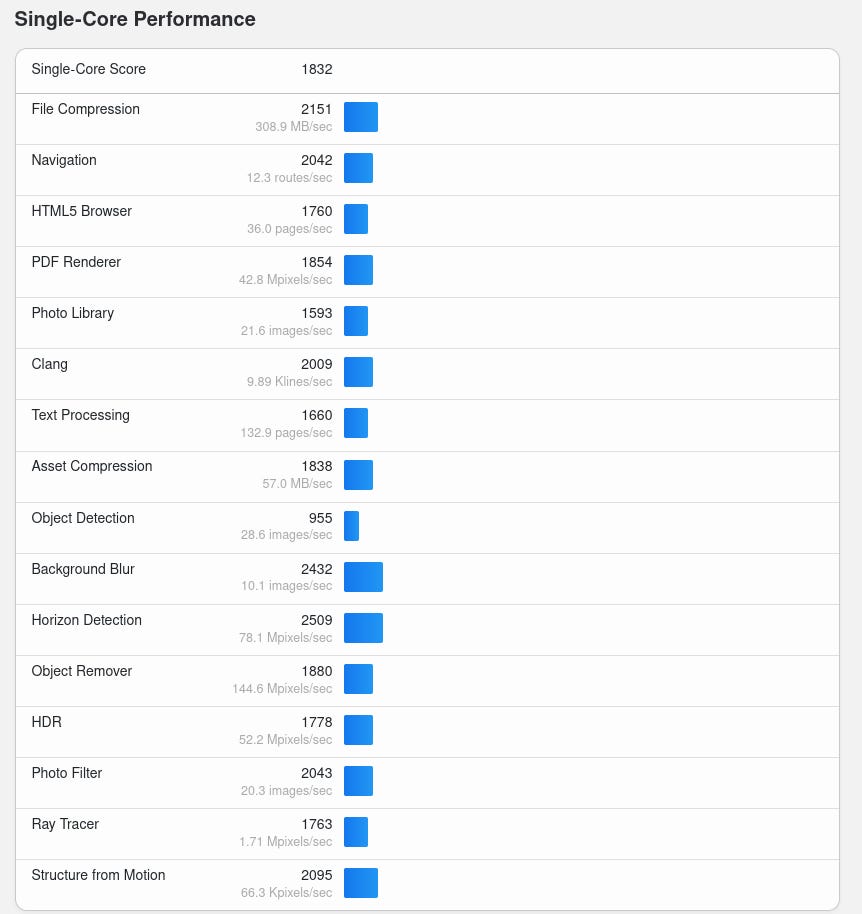The image size is (862, 914).
Task: Select the Photo Library row label
Action: [x=72, y=313]
